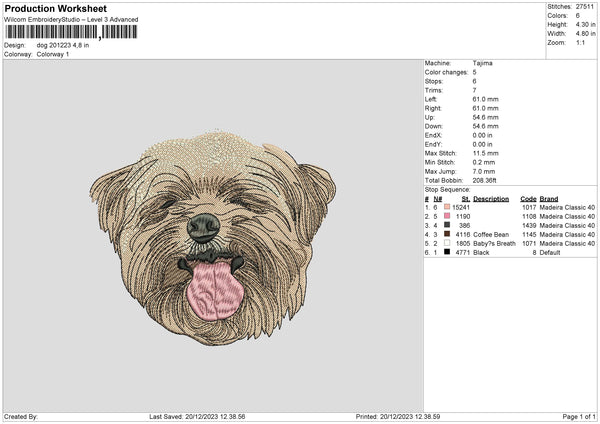Pick the dark gray swatch in stop 3

coord(447,225)
